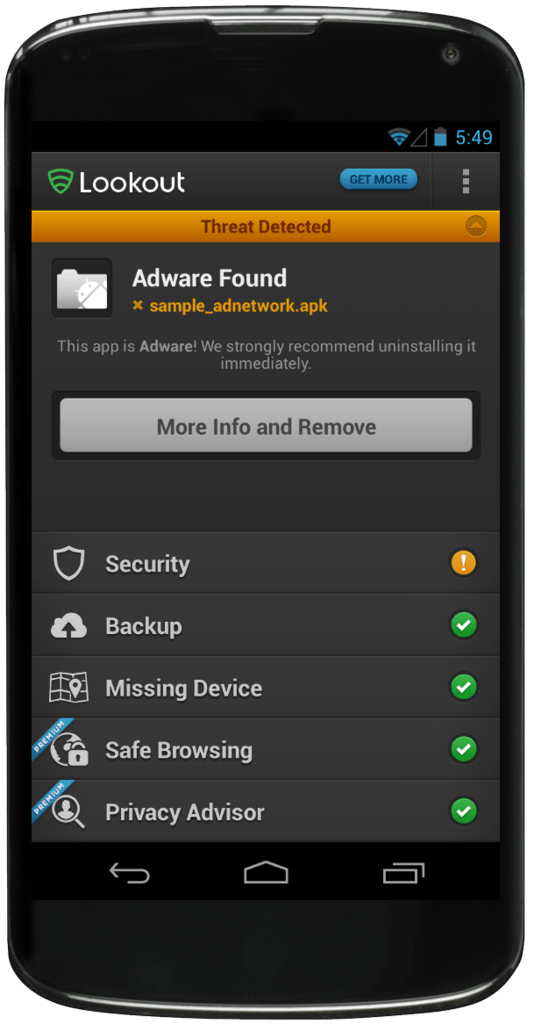Tap the green Safe Browsing checkmark
Viewport: 534px width, 1024px height.
click(463, 749)
